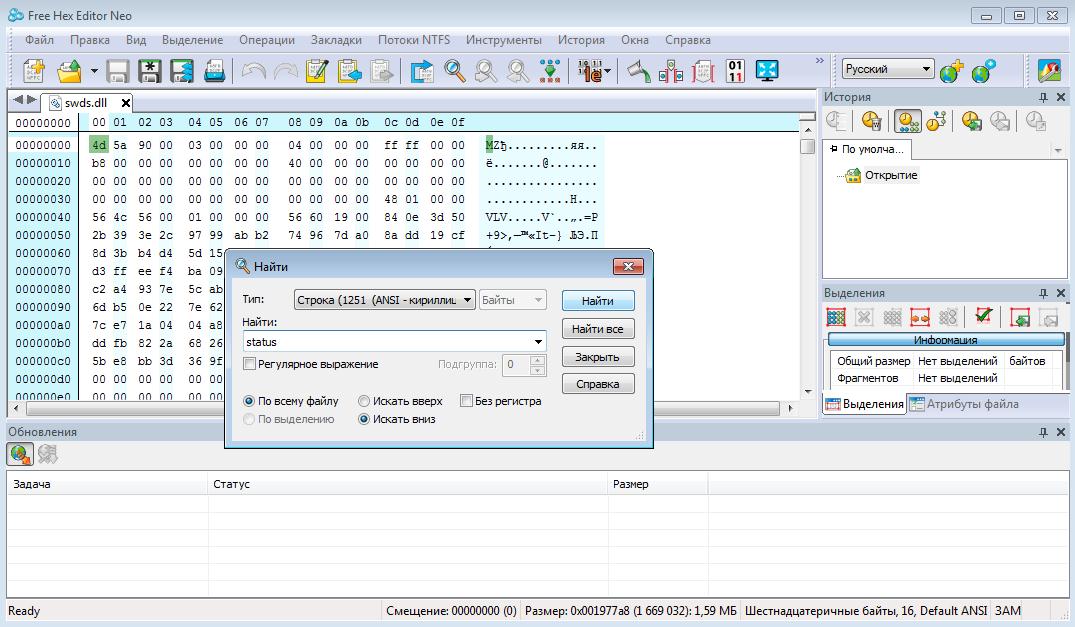Screen dimensions: 1075x627
Task: Click the Save selection icon in Выделения panel
Action: point(1020,317)
